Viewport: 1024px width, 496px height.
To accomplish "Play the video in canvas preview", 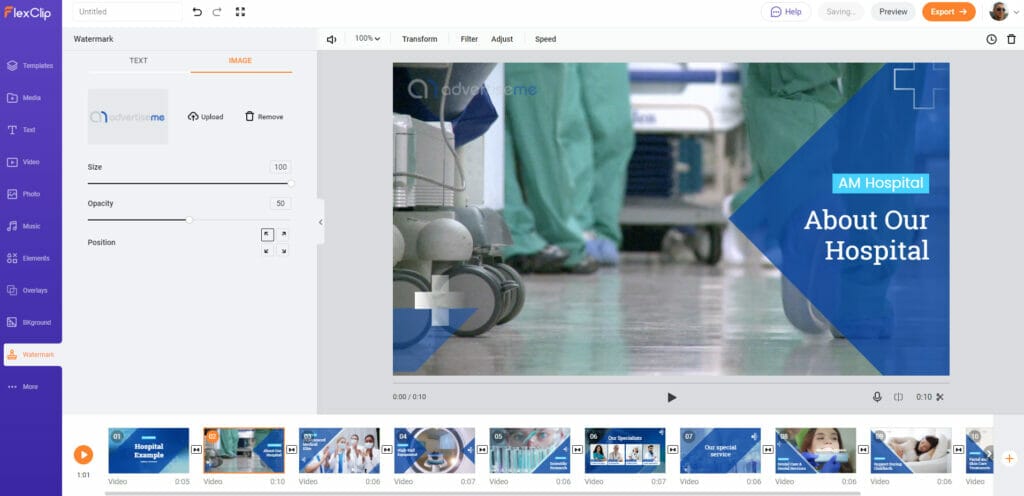I will 671,397.
